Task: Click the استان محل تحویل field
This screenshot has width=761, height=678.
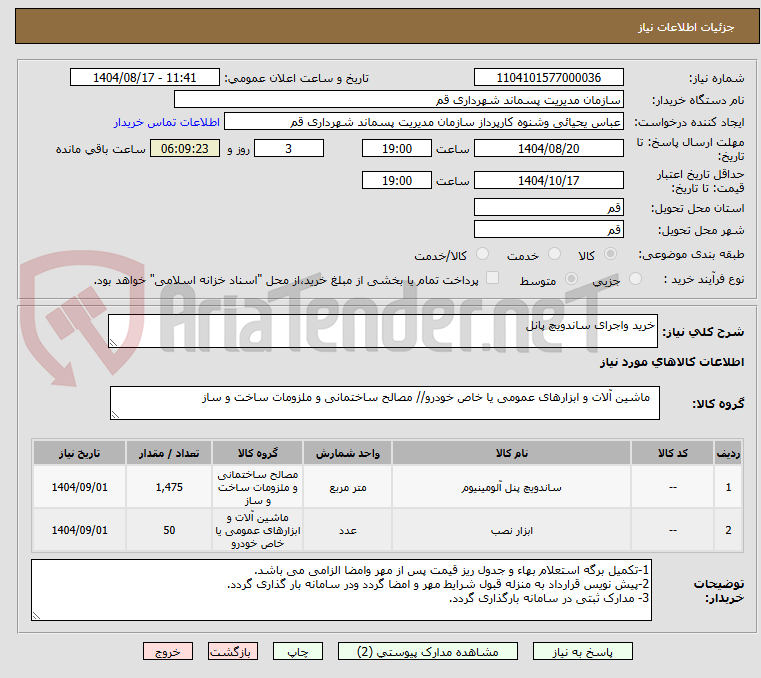Action: 548,207
